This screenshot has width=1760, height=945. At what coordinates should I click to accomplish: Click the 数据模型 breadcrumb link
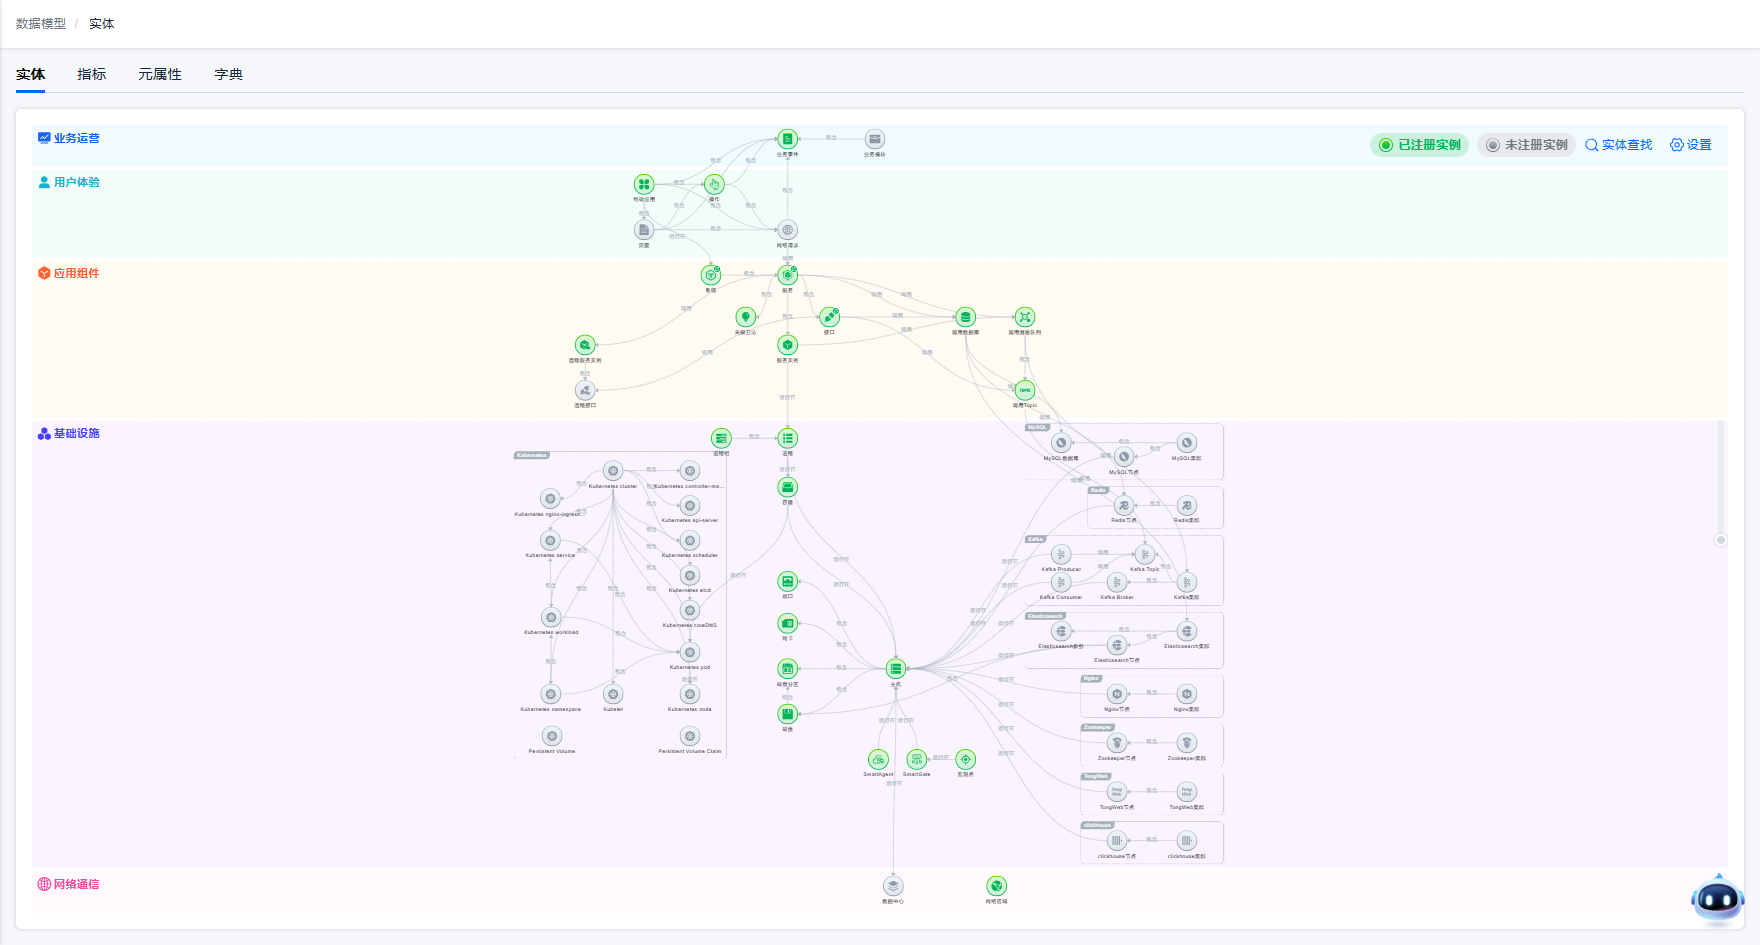[41, 23]
